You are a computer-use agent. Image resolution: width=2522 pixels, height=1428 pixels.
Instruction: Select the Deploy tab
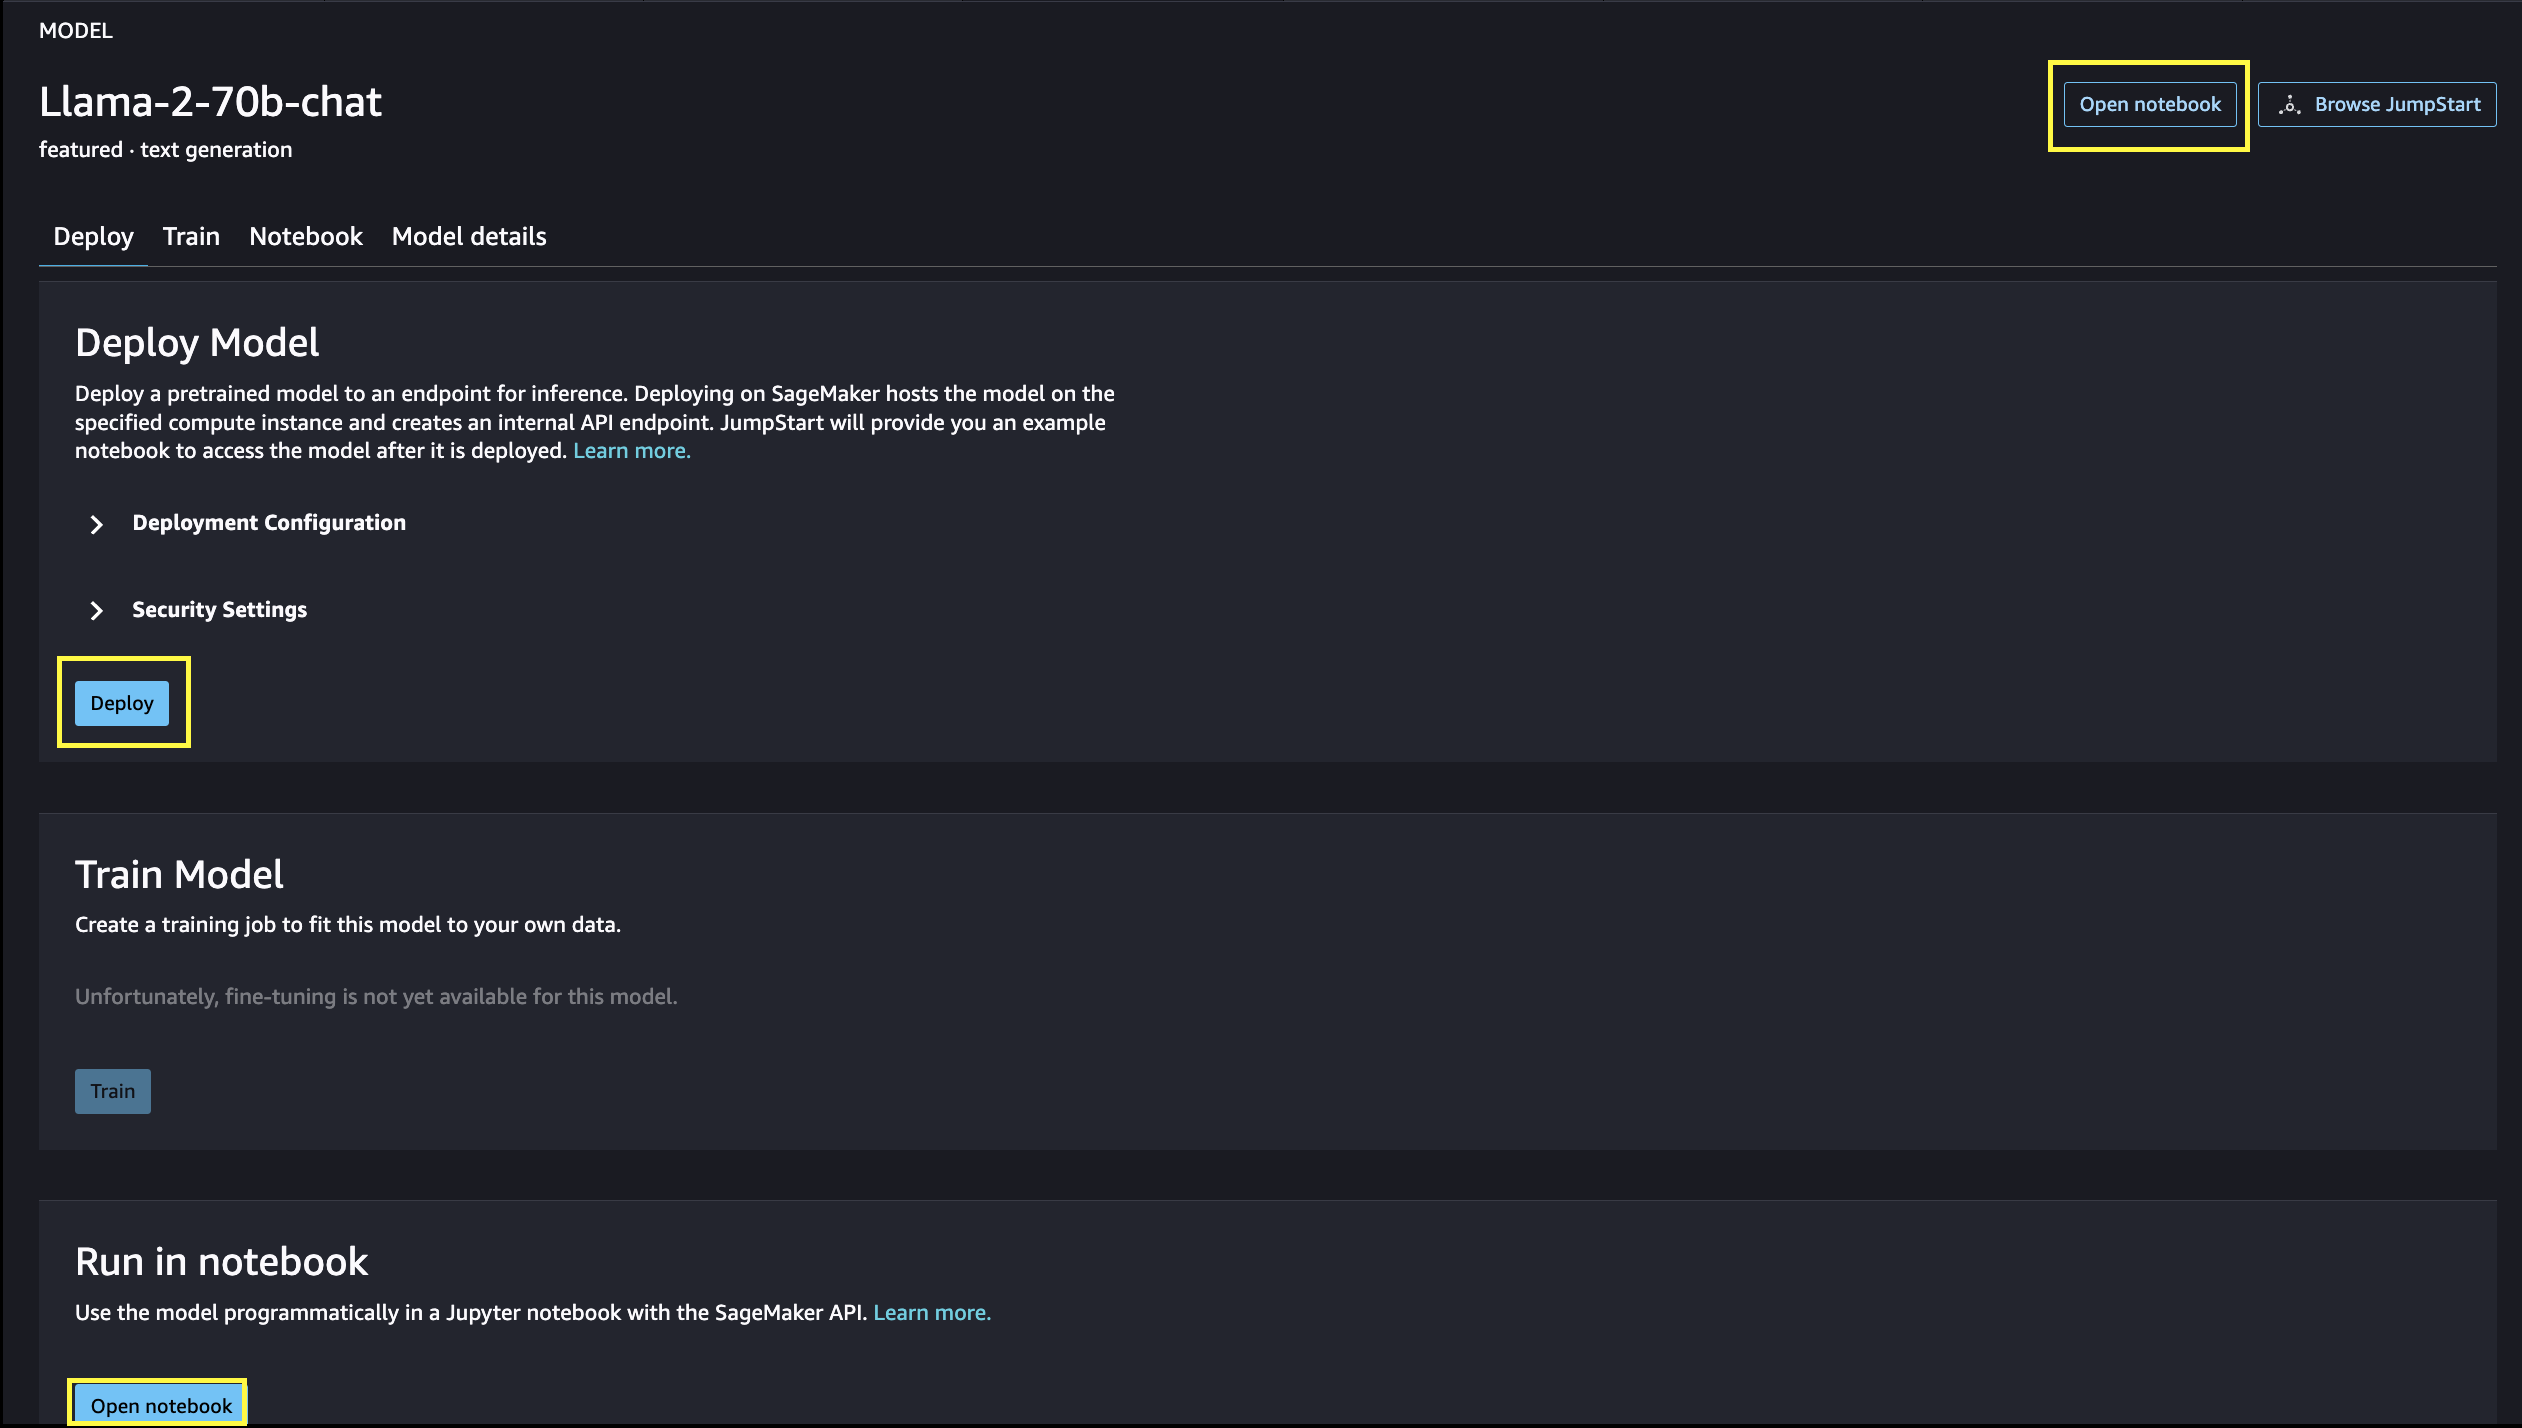[x=93, y=237]
